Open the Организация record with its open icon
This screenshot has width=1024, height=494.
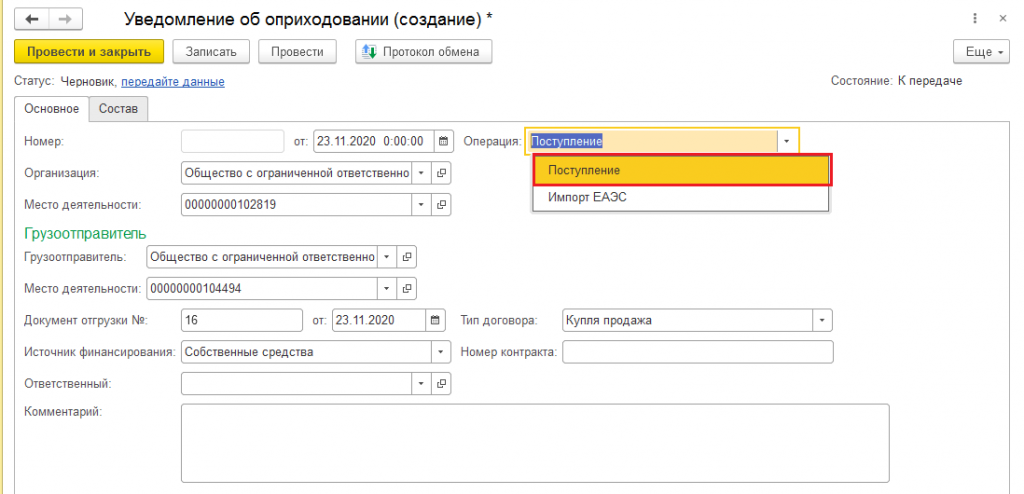pos(441,173)
